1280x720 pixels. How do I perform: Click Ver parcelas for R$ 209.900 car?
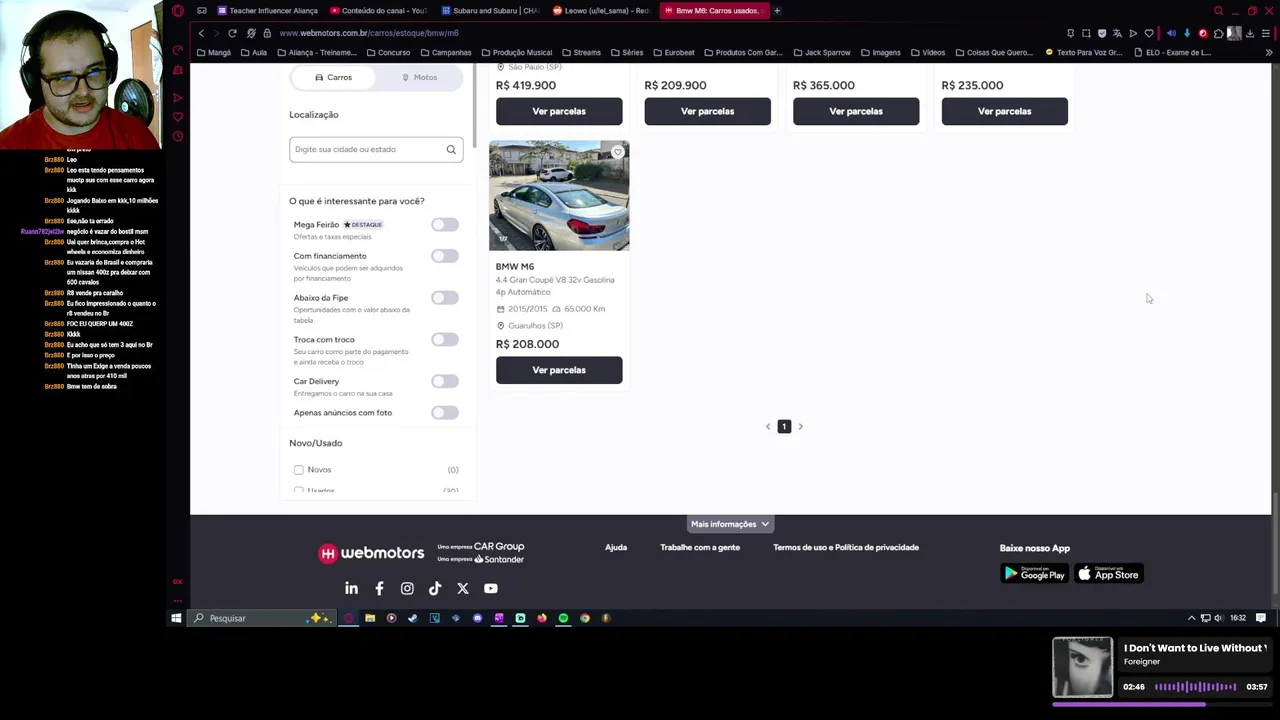pos(707,111)
